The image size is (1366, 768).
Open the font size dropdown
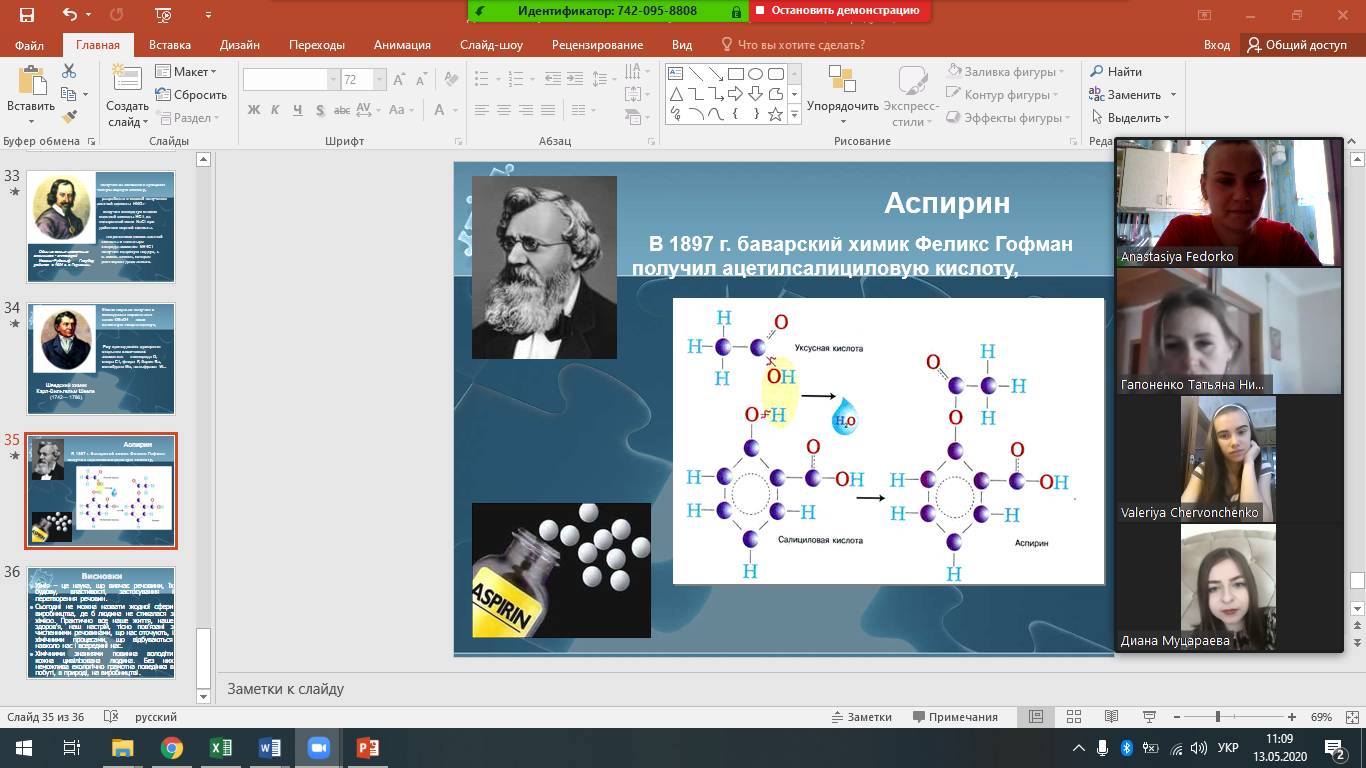click(x=379, y=80)
